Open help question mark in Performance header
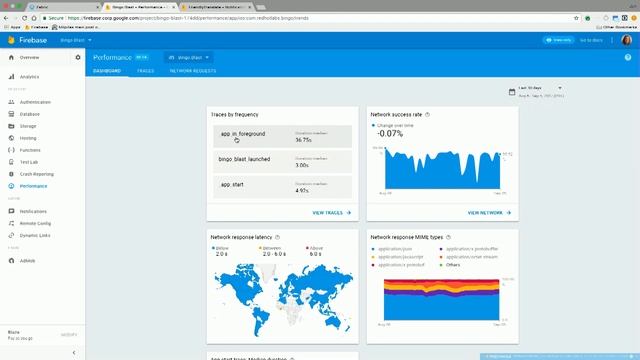 coord(628,58)
